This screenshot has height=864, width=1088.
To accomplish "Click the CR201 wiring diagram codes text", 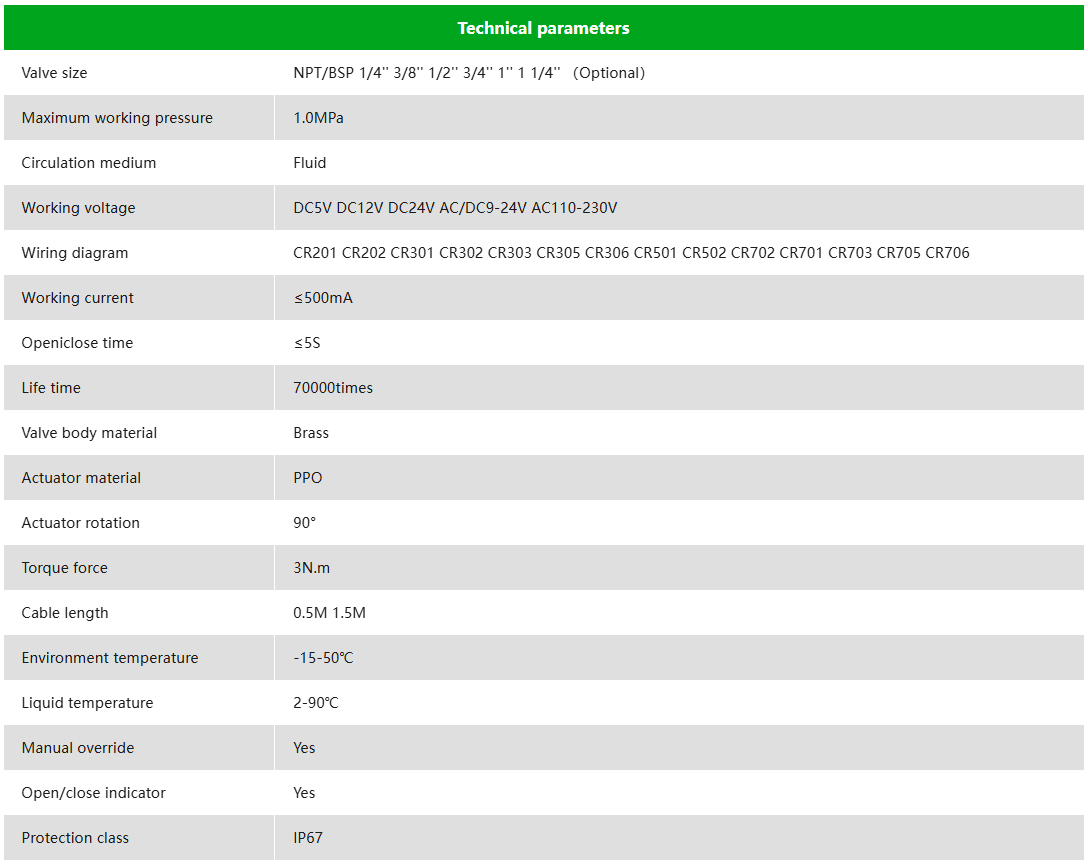I will pos(631,253).
